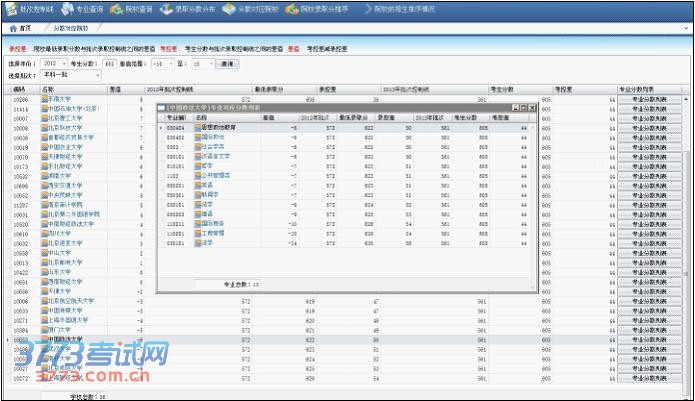Click the icon beside 南开大学 row
695x401 pixels.
(44, 101)
